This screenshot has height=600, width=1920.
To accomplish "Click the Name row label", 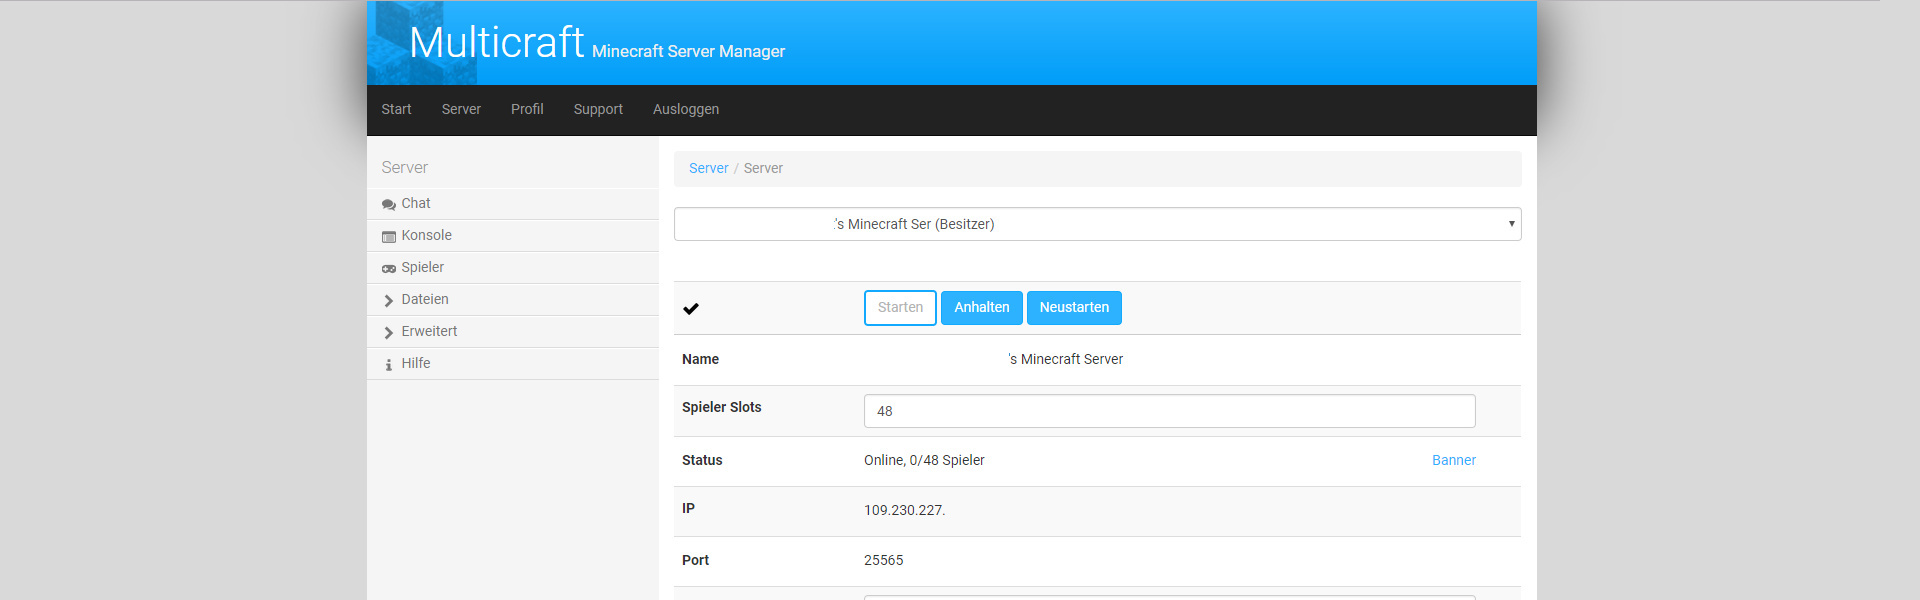I will pyautogui.click(x=700, y=359).
